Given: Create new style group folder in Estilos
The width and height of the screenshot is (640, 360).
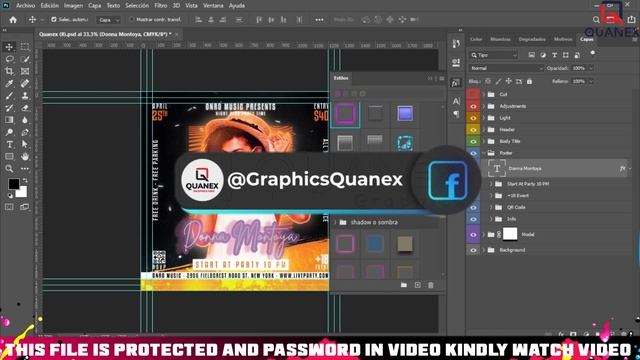Looking at the screenshot, I should 404,285.
